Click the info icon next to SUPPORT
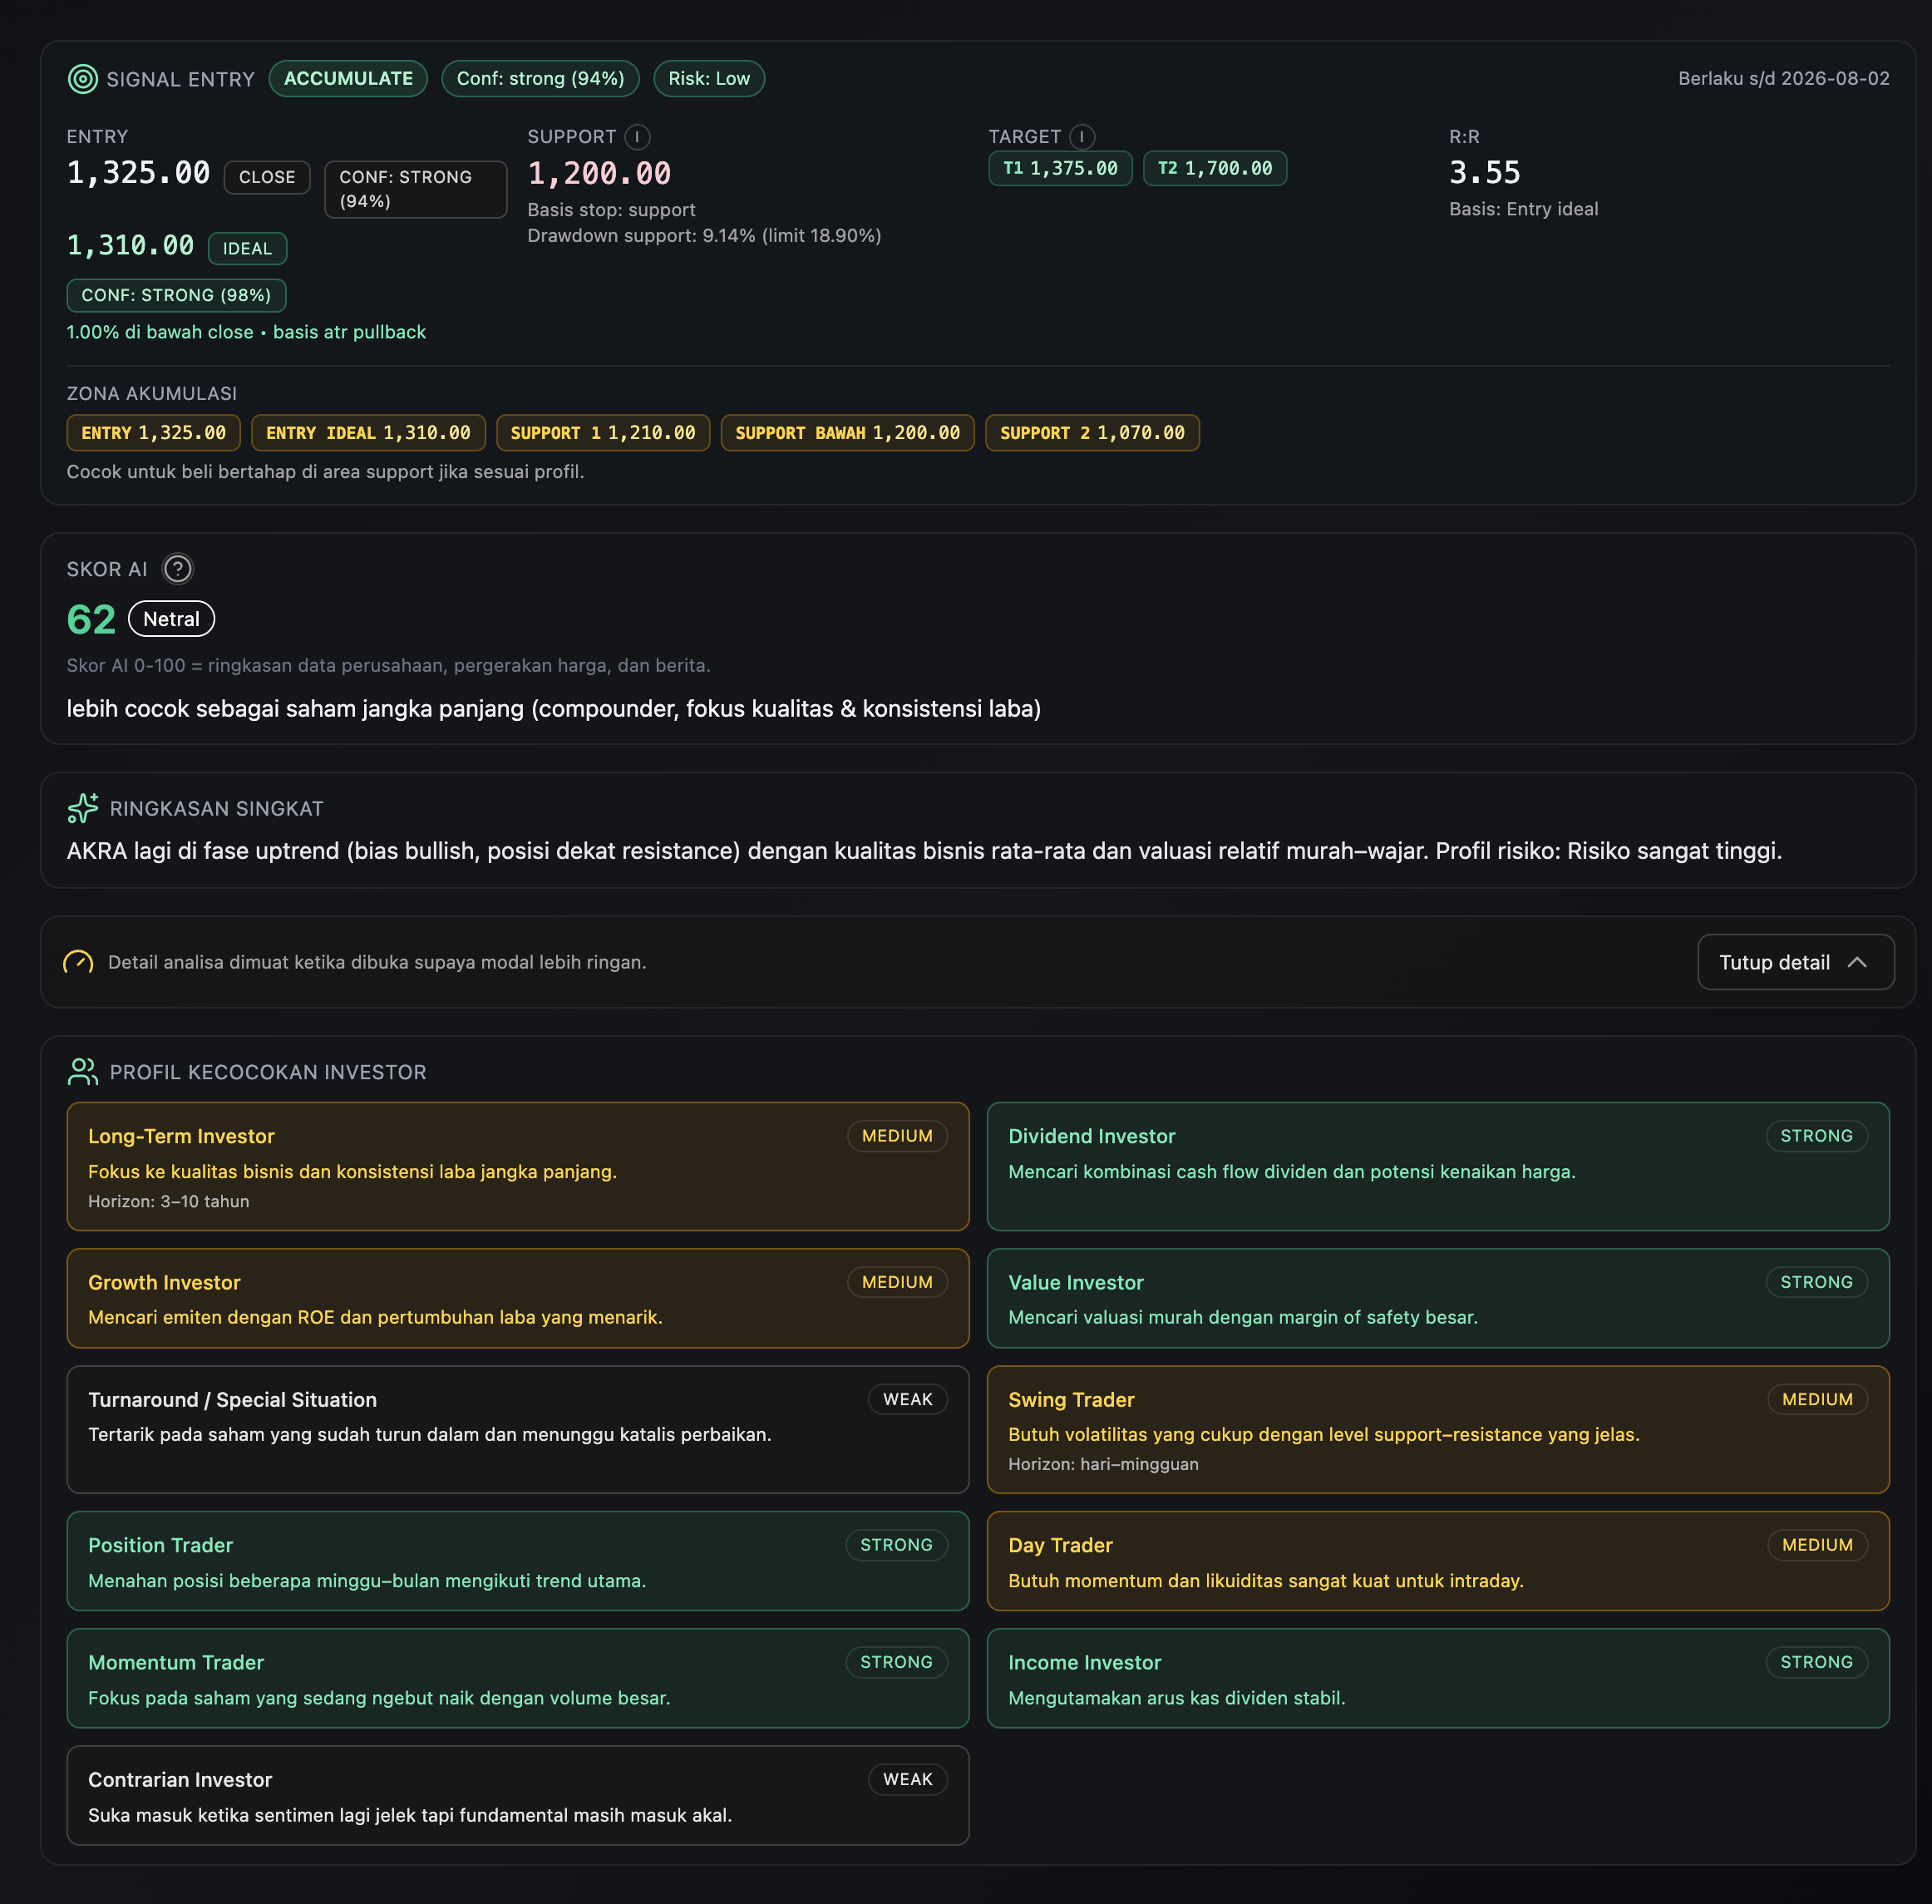1932x1904 pixels. click(x=637, y=136)
